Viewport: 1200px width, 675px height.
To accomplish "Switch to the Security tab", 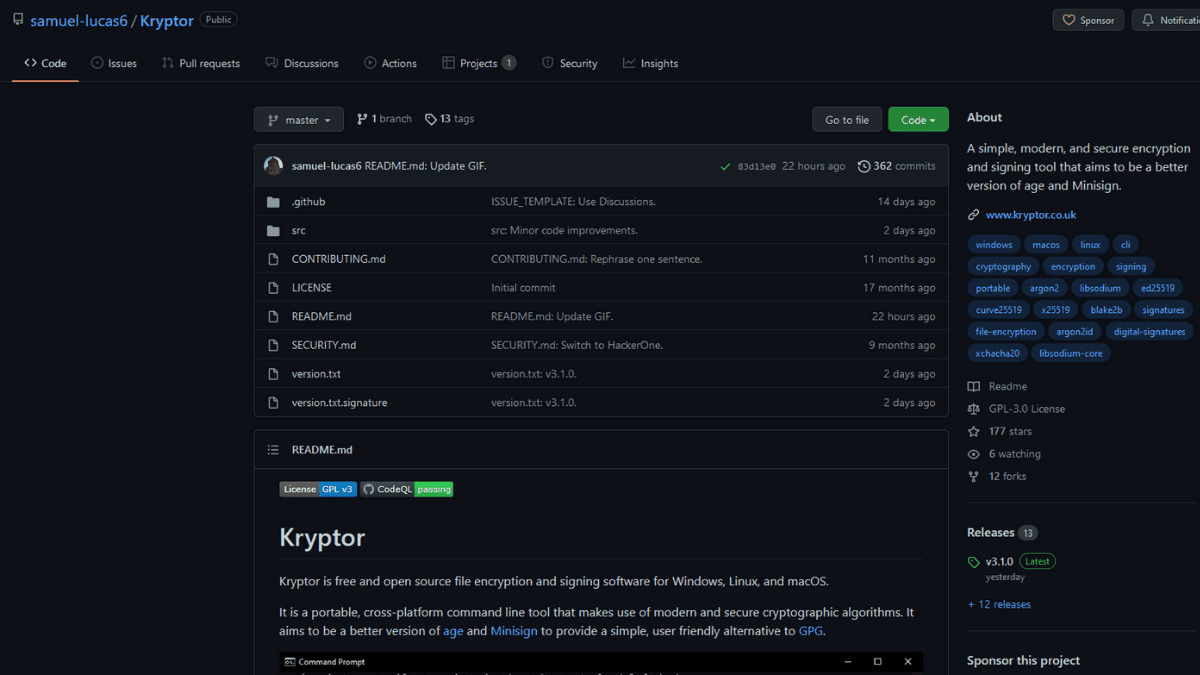I will [x=570, y=63].
